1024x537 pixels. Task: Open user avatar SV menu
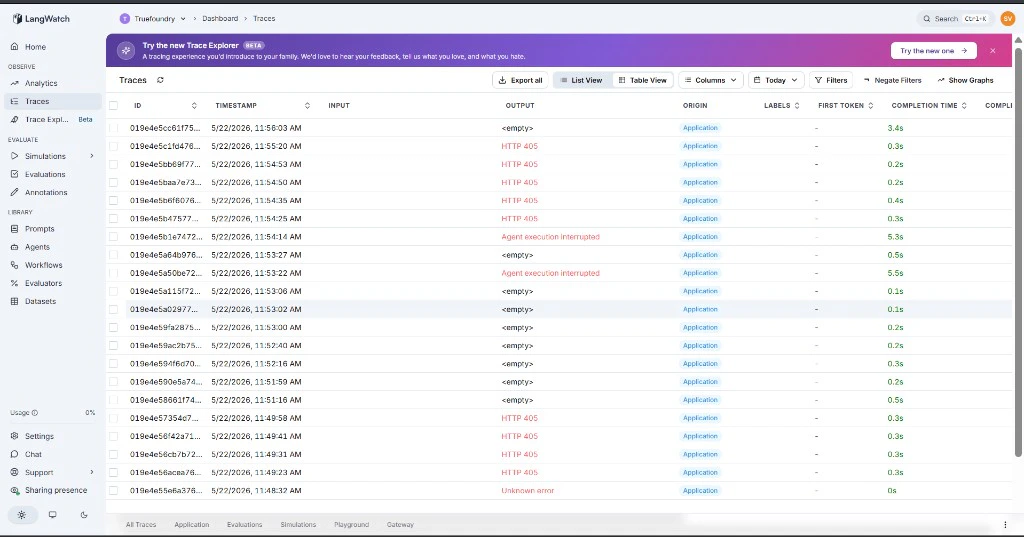click(1007, 18)
